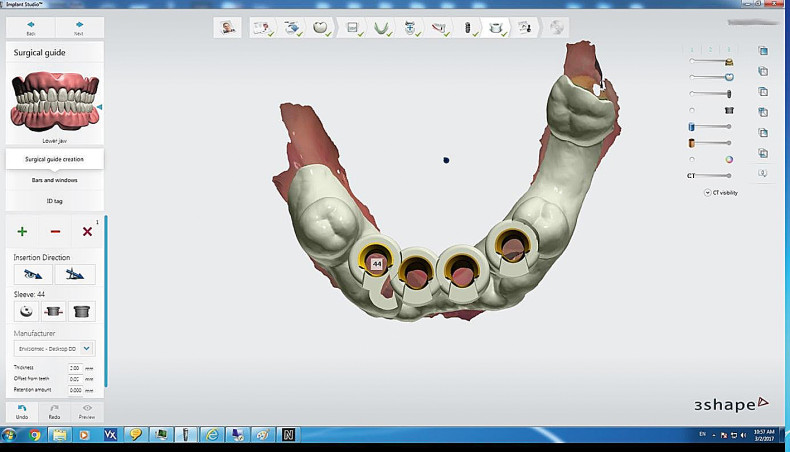Add element with the green plus

pyautogui.click(x=22, y=231)
